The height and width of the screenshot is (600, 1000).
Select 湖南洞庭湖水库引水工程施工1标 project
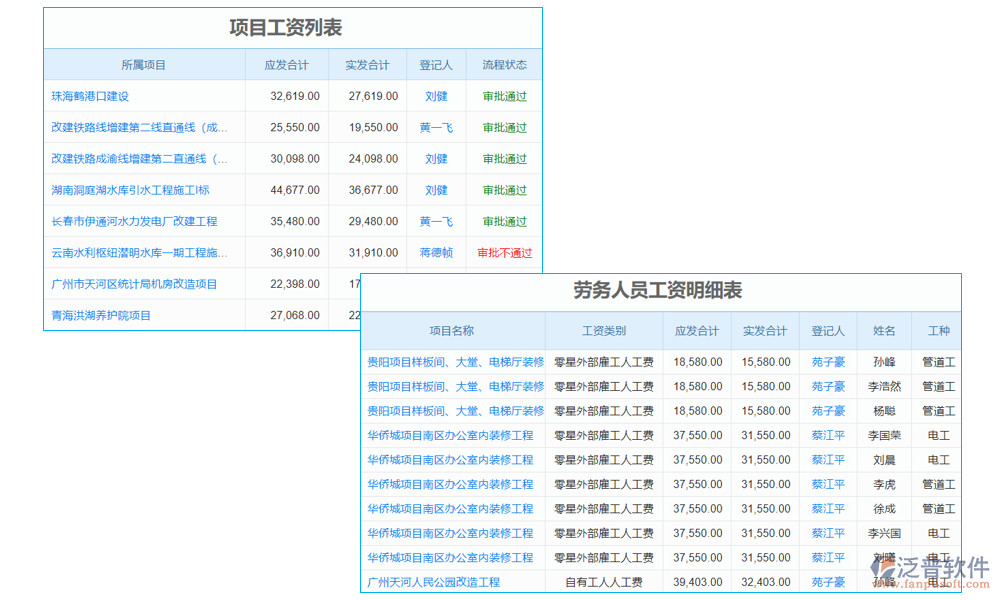pos(139,189)
